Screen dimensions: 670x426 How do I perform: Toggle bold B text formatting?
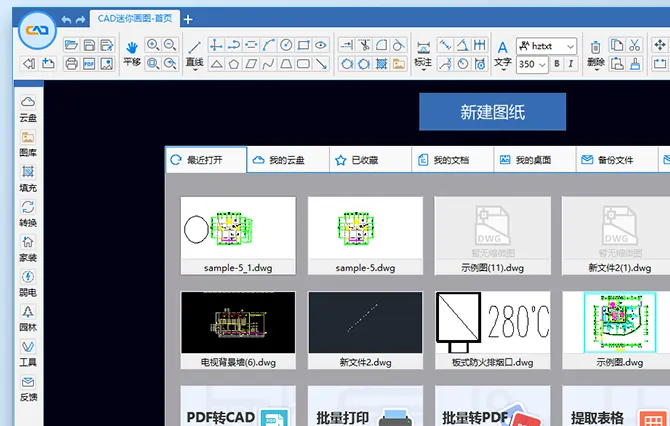(557, 64)
